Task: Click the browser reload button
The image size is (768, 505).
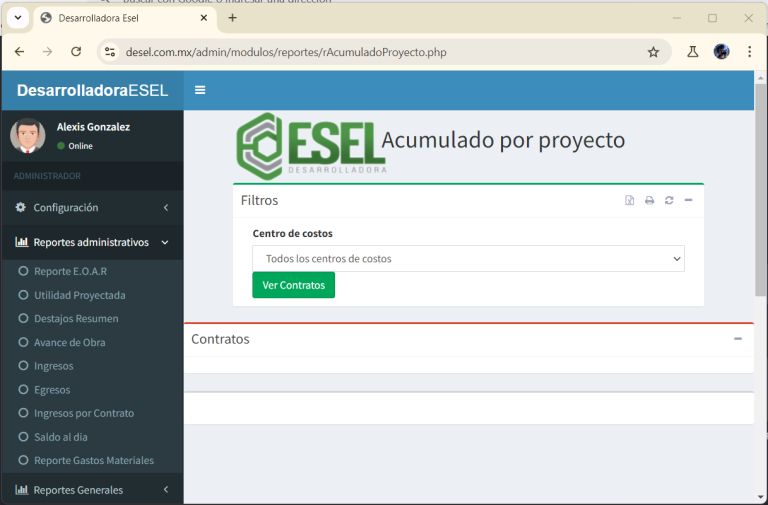Action: 76,52
